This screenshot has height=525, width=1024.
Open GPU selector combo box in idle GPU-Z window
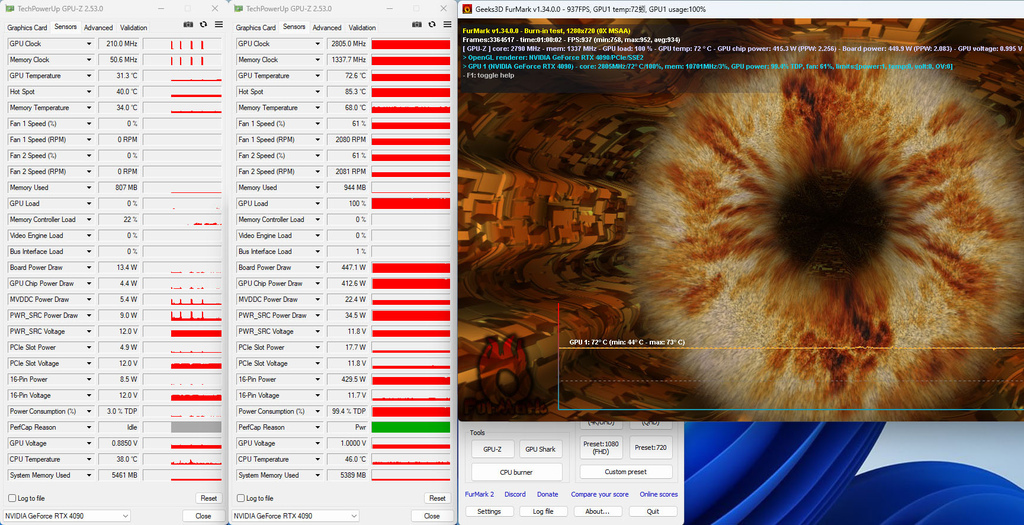(x=67, y=516)
